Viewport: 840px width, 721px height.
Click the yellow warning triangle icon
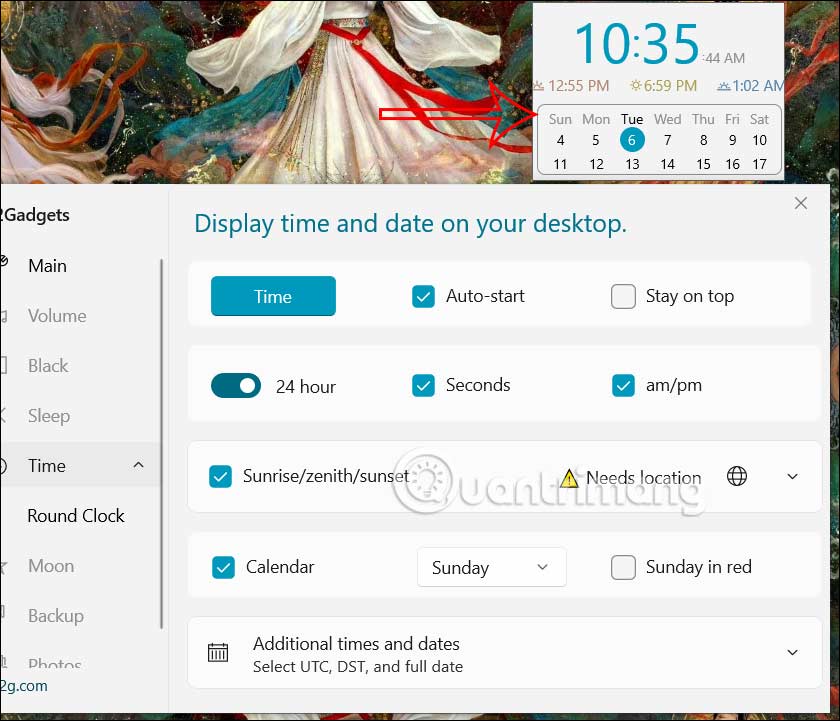pyautogui.click(x=569, y=478)
